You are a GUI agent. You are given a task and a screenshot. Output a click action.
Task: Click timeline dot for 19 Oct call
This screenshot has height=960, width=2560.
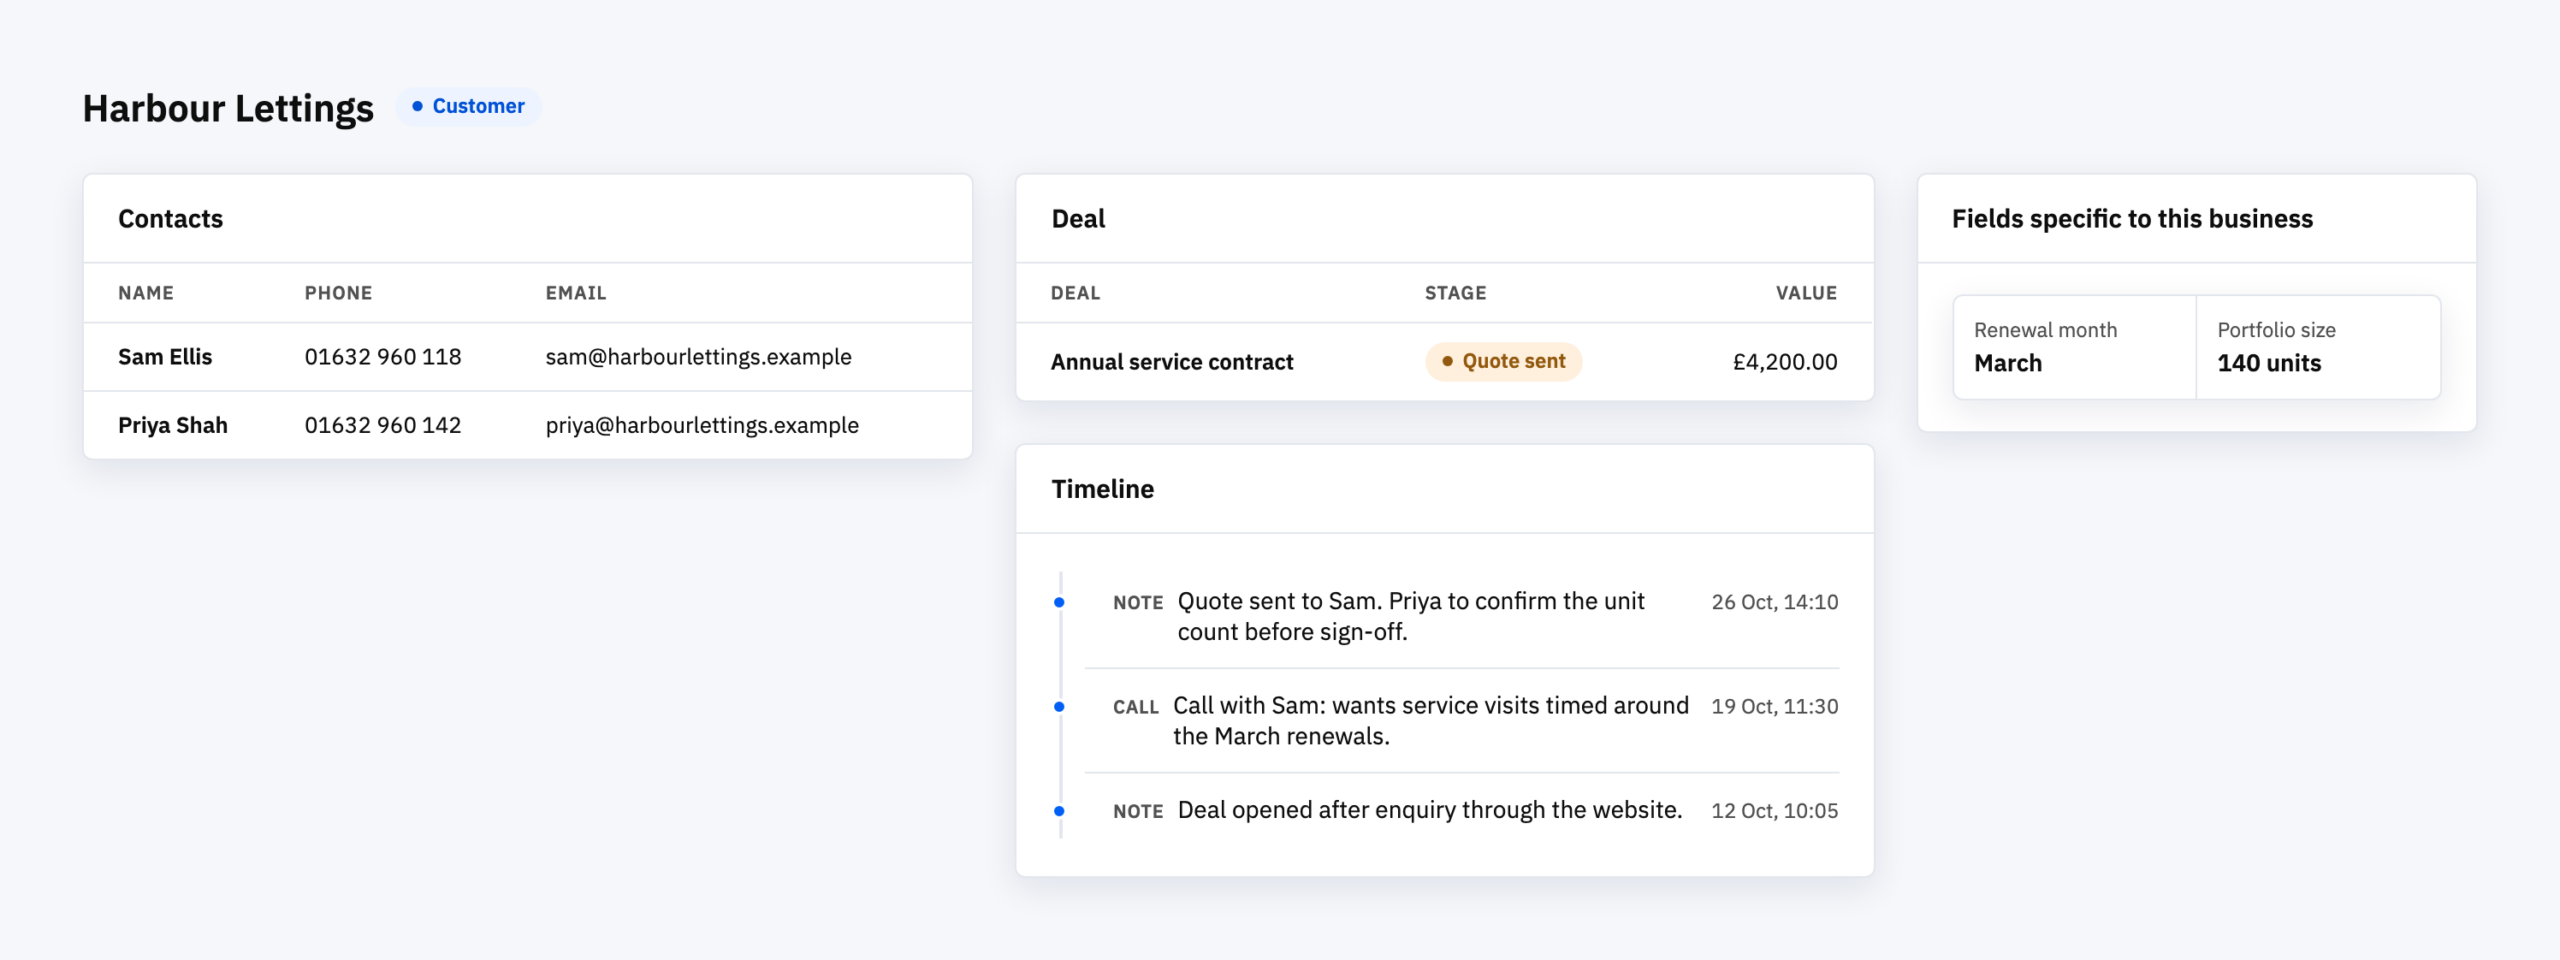coord(1059,707)
